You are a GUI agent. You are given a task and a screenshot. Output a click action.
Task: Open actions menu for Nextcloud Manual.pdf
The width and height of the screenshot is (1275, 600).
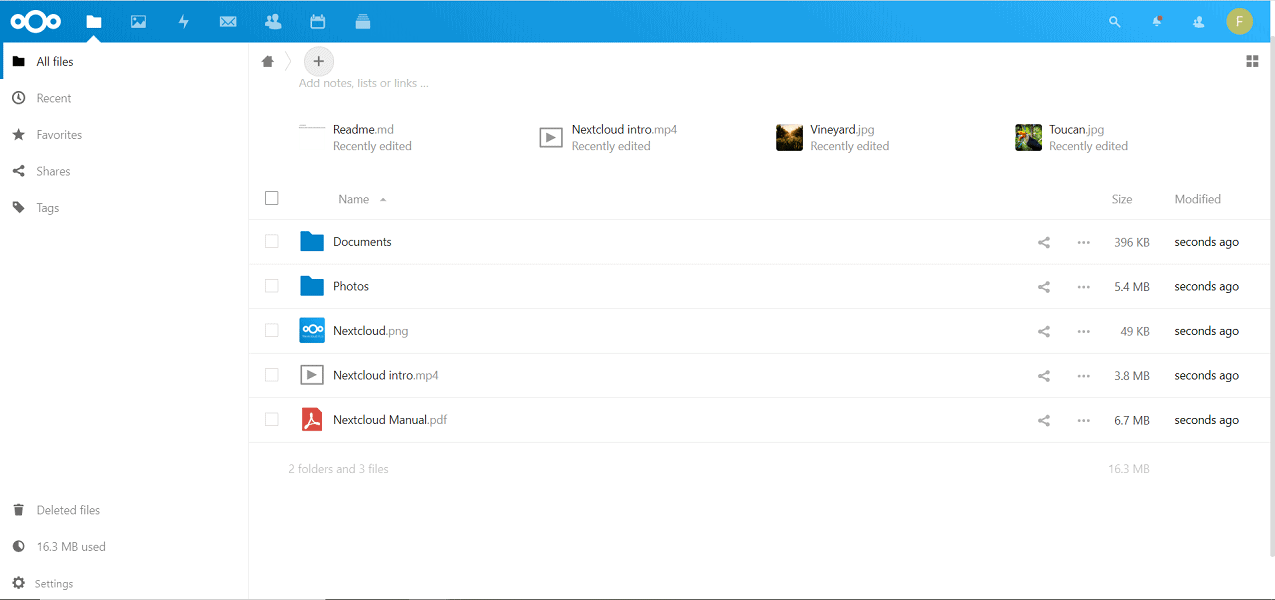click(x=1083, y=421)
